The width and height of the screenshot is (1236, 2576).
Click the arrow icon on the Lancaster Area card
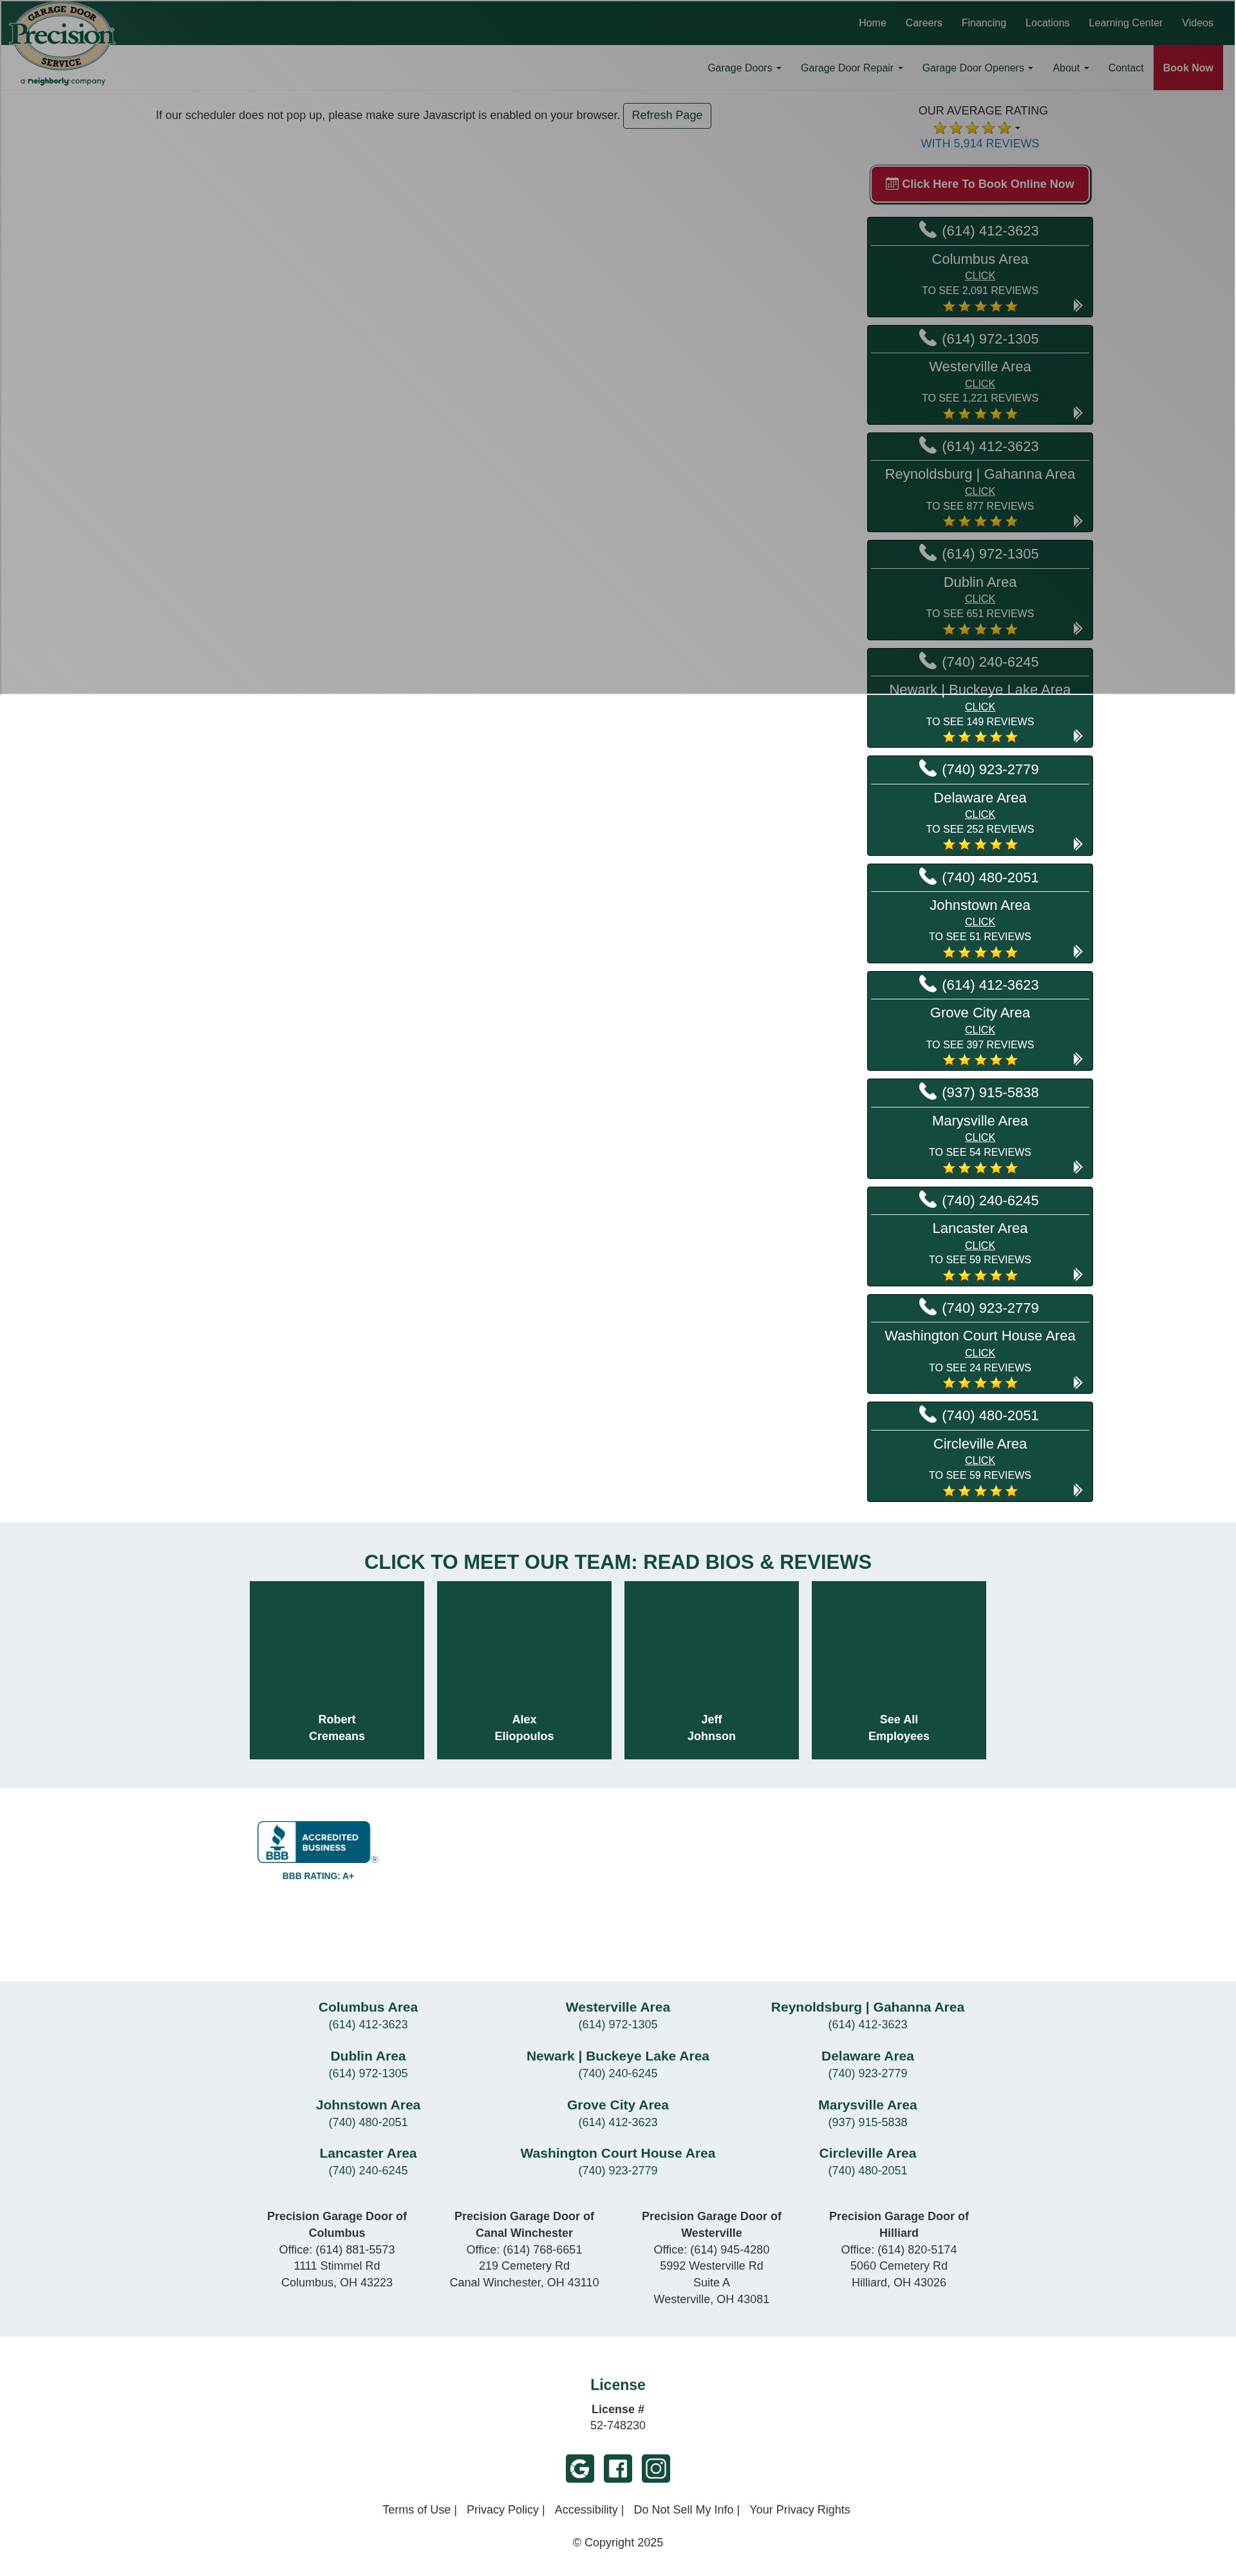point(1078,1274)
